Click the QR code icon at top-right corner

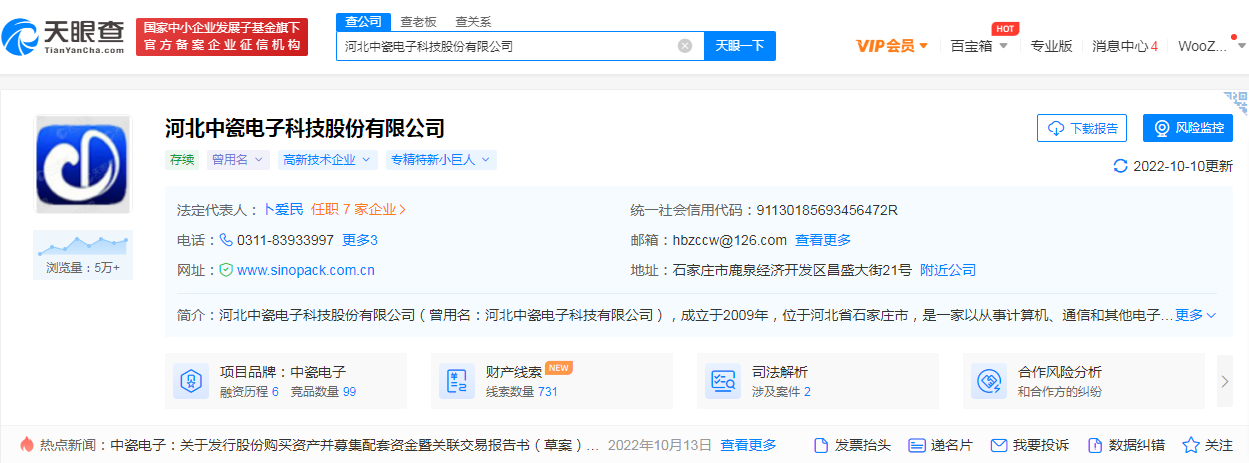coord(1237,102)
